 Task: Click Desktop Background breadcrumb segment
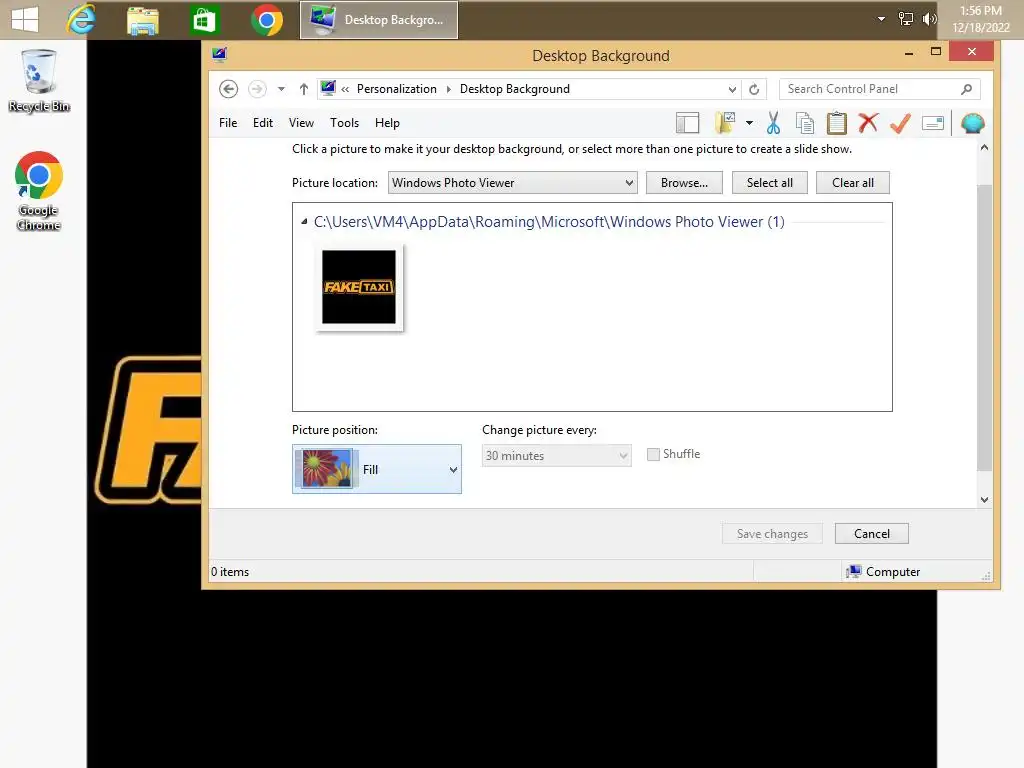tap(515, 89)
